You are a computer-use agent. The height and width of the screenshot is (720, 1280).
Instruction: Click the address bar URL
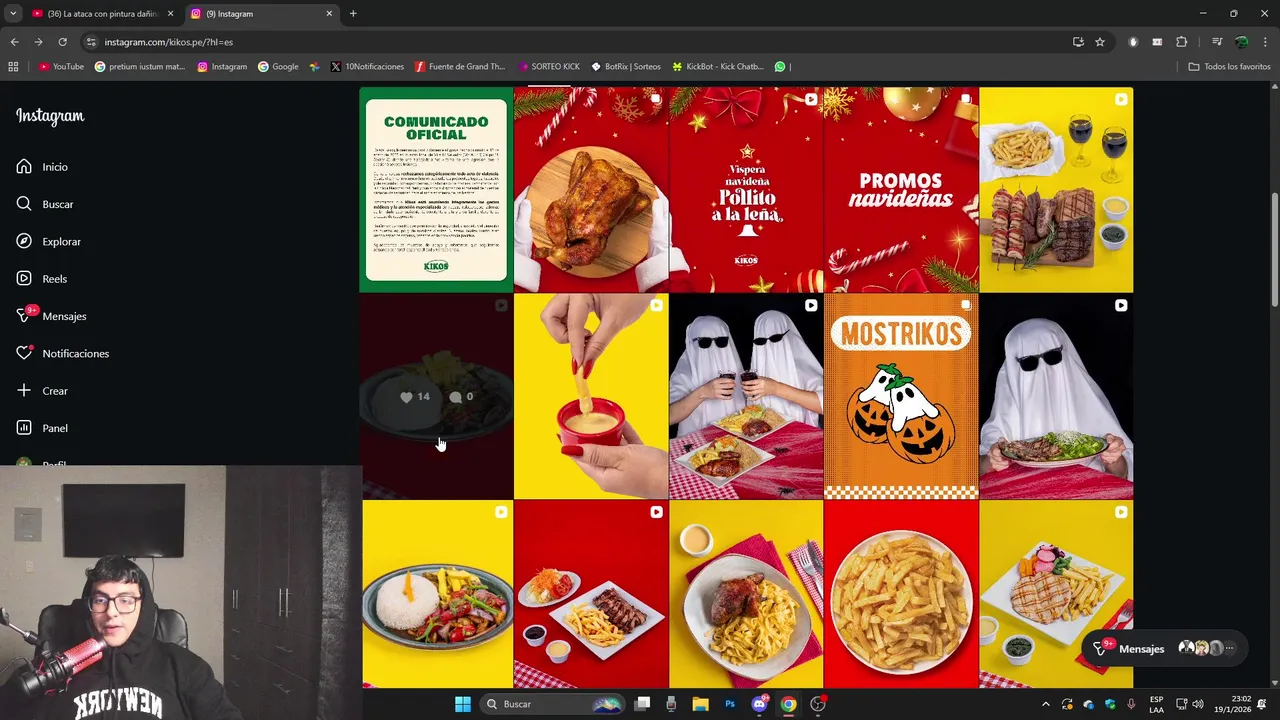click(168, 42)
